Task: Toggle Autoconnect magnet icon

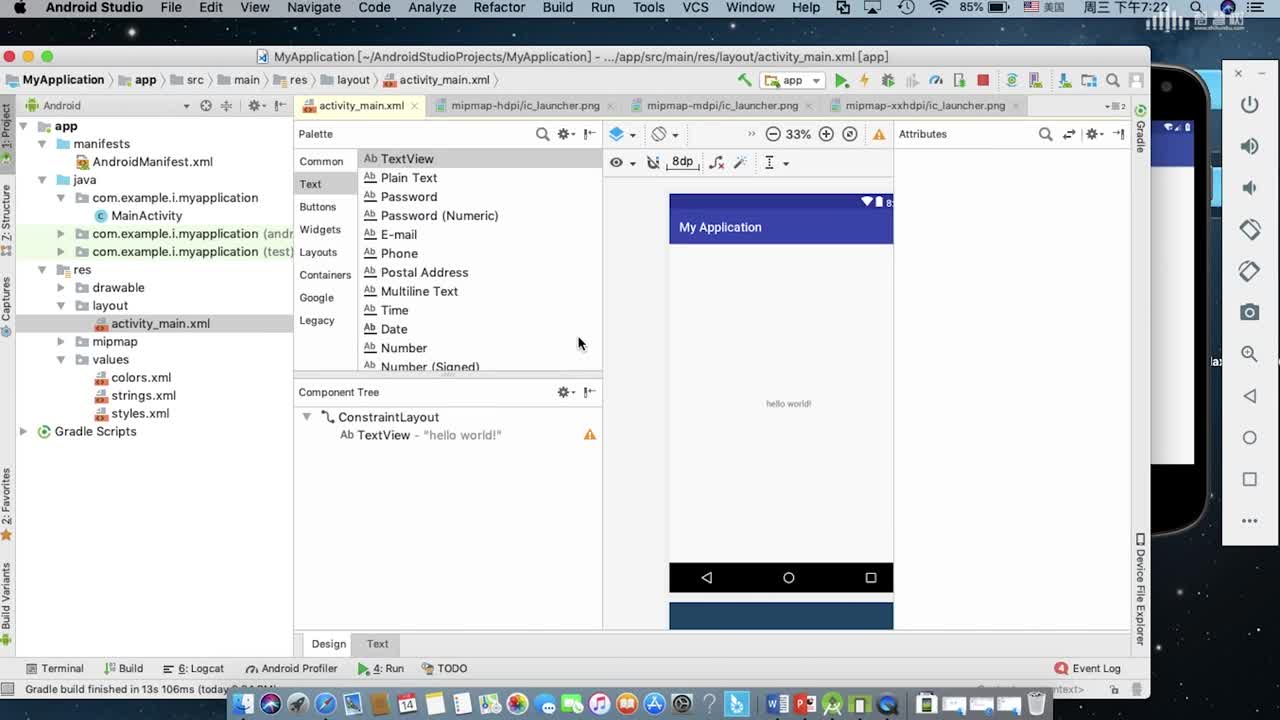Action: tap(653, 162)
